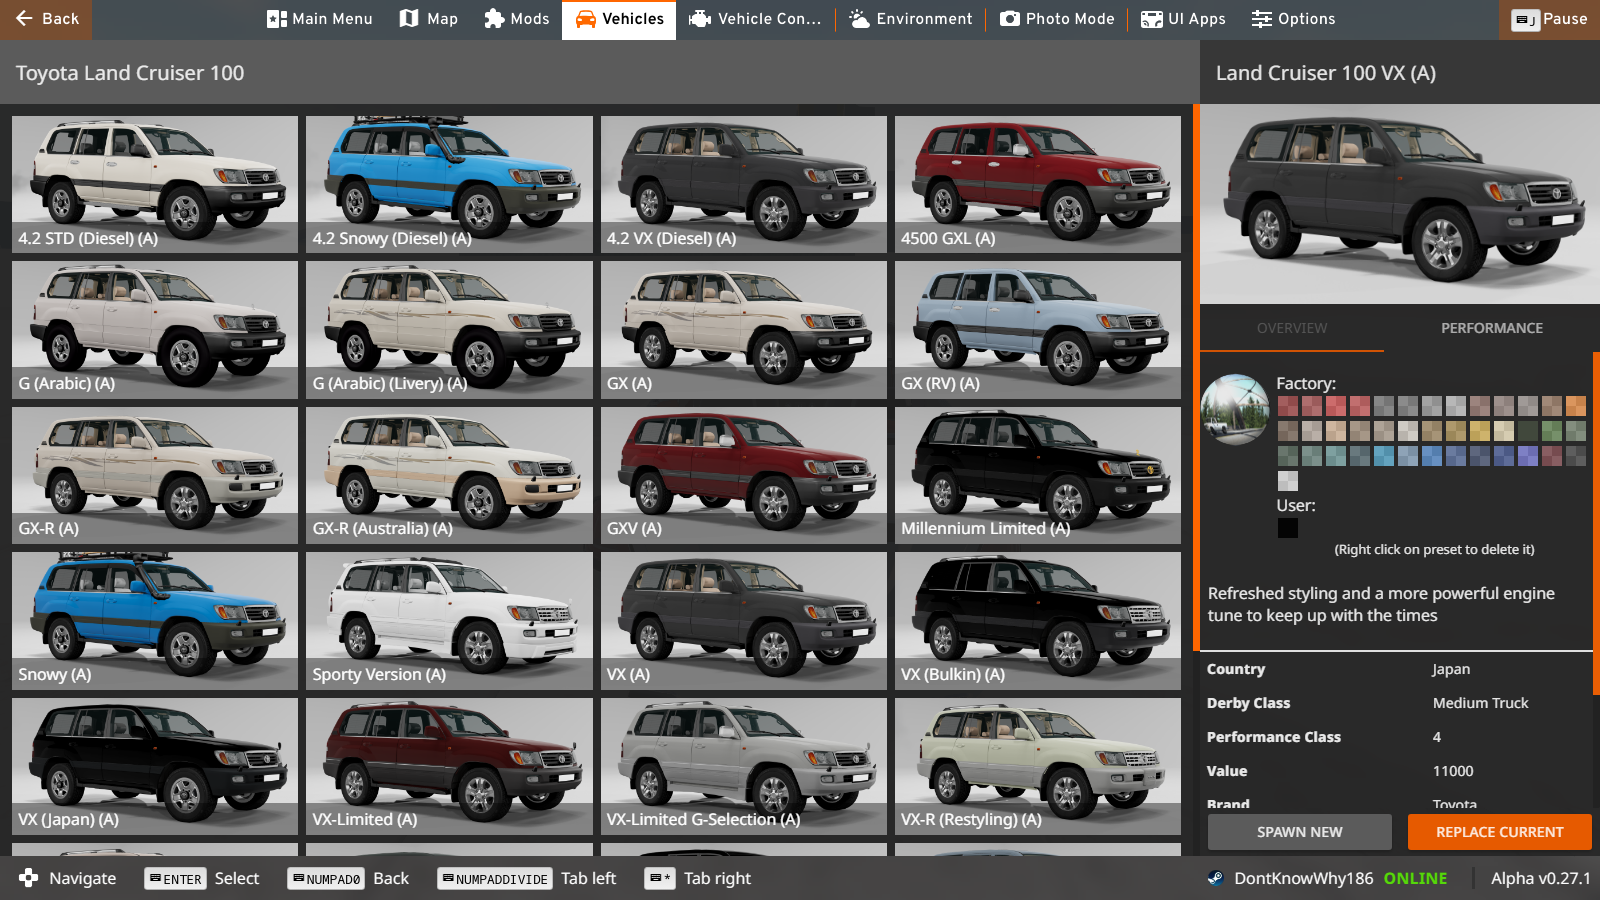Open the Mods puzzle-piece menu
1600x900 pixels.
pos(517,19)
